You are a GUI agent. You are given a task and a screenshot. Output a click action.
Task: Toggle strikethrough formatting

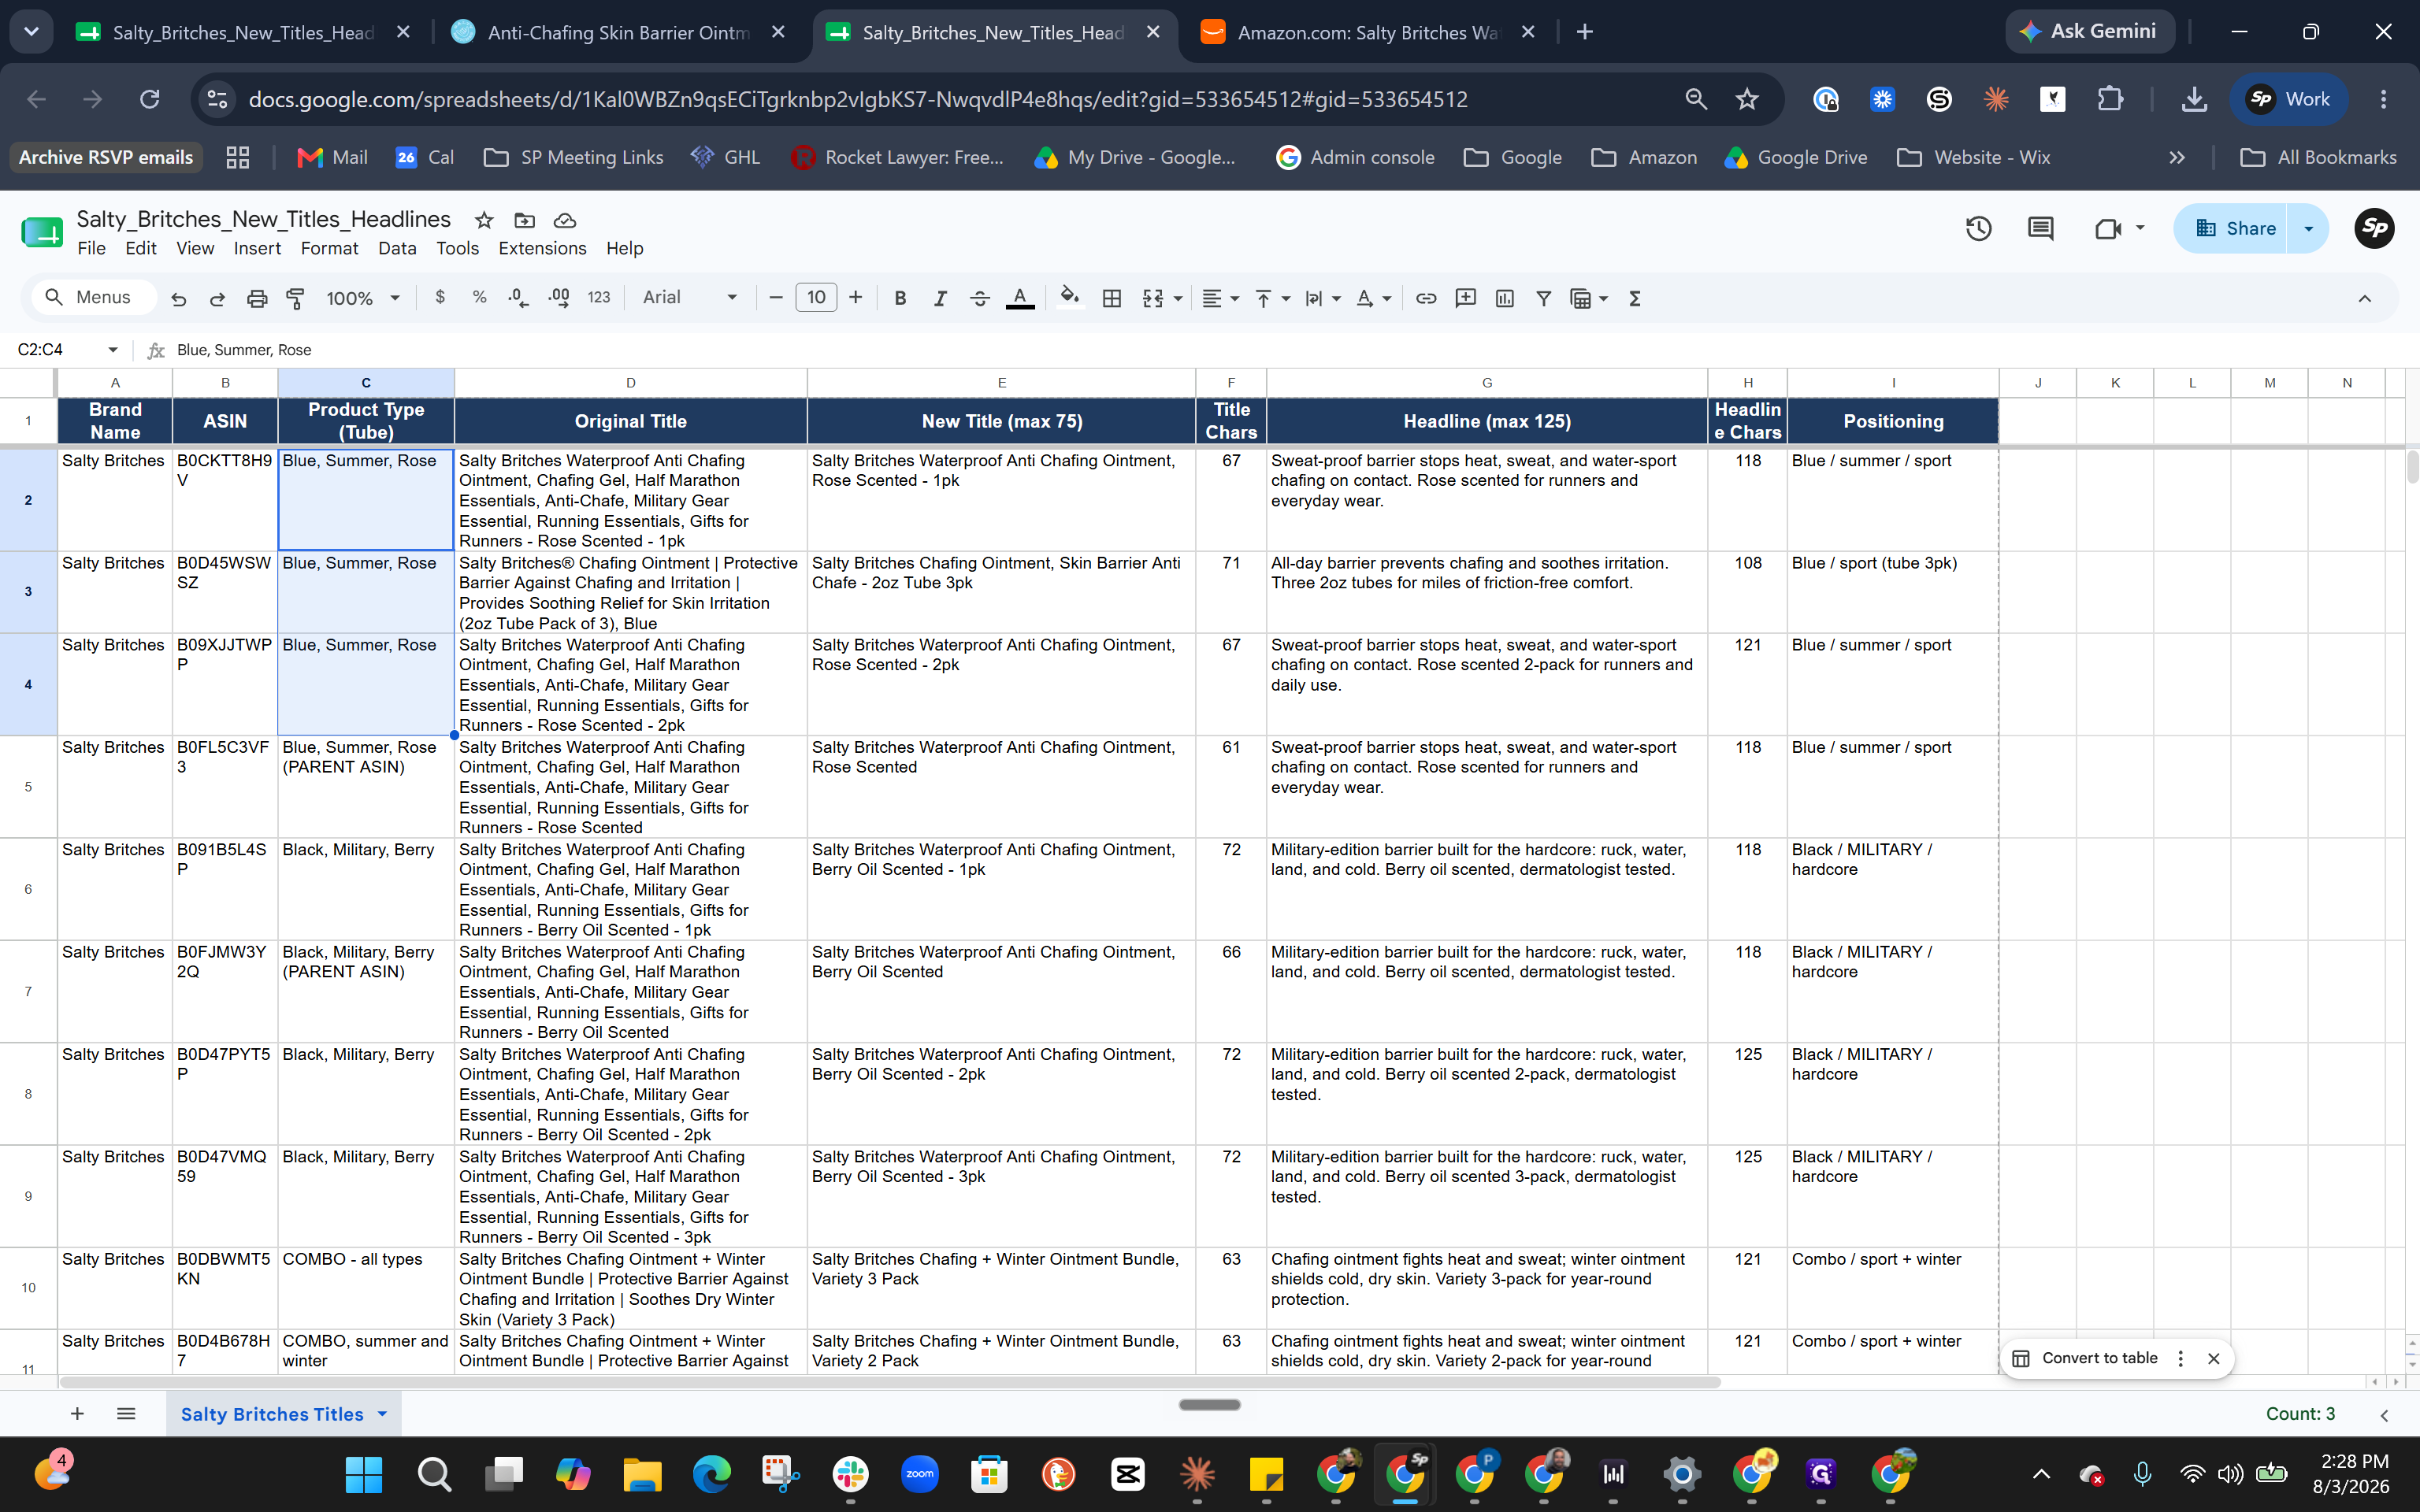[x=980, y=298]
